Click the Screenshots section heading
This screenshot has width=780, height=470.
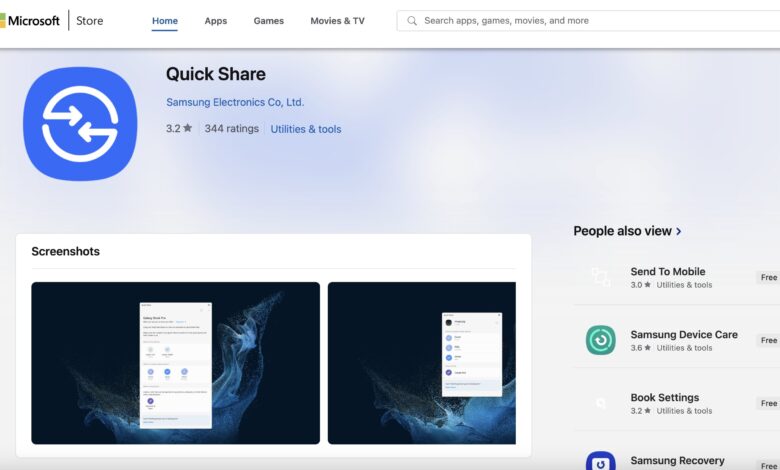click(66, 251)
